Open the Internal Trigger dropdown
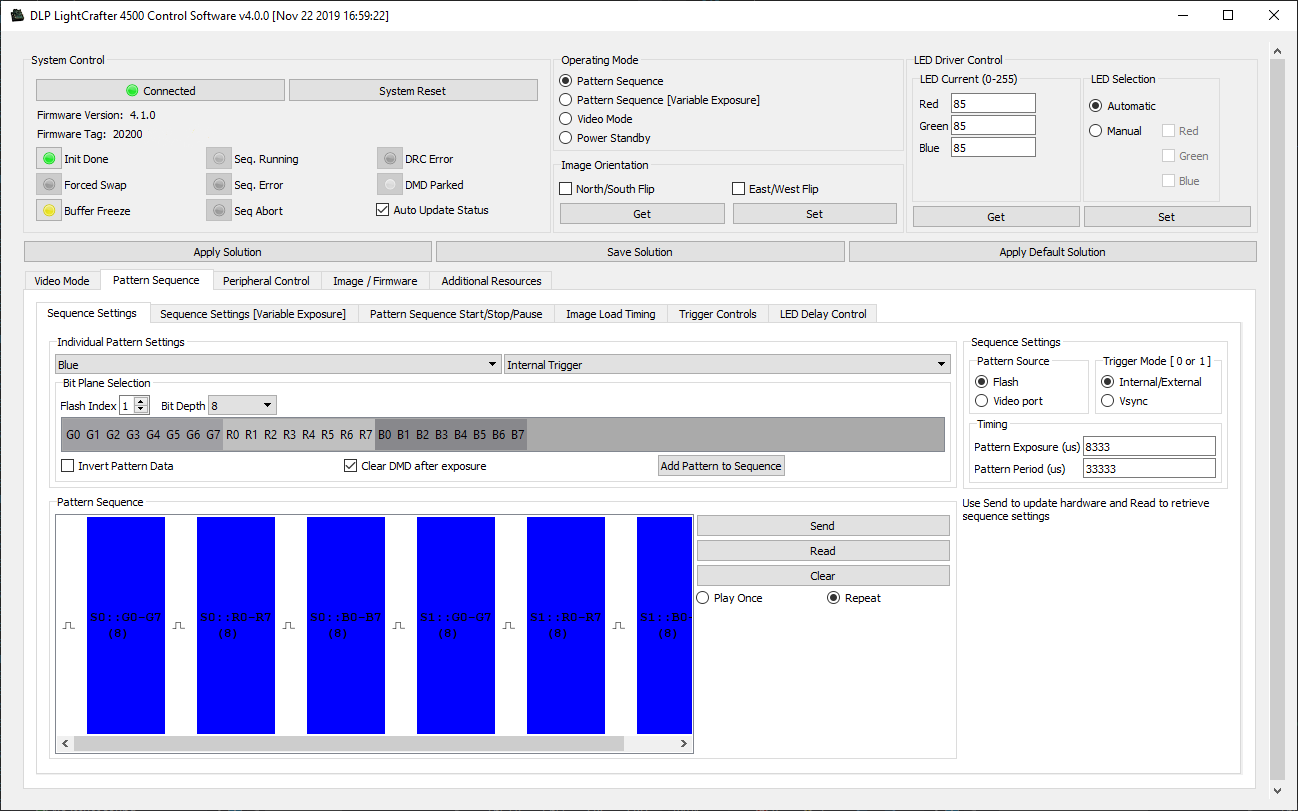This screenshot has height=811, width=1298. point(727,365)
